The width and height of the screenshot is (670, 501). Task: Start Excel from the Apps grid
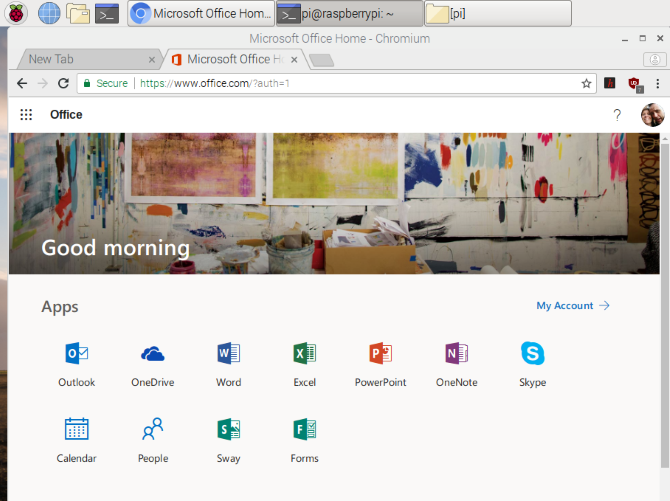[x=304, y=354]
